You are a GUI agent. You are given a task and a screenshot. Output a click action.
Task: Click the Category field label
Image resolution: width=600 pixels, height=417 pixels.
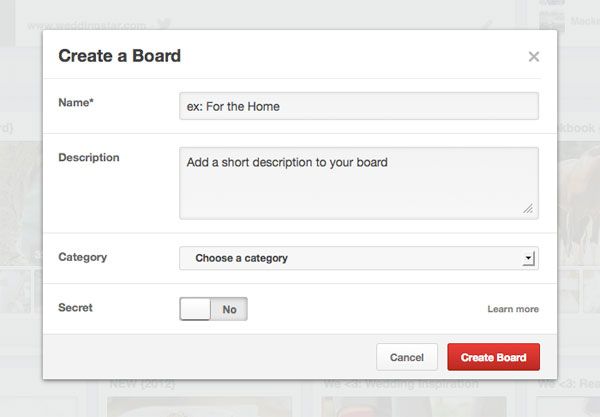pos(83,257)
